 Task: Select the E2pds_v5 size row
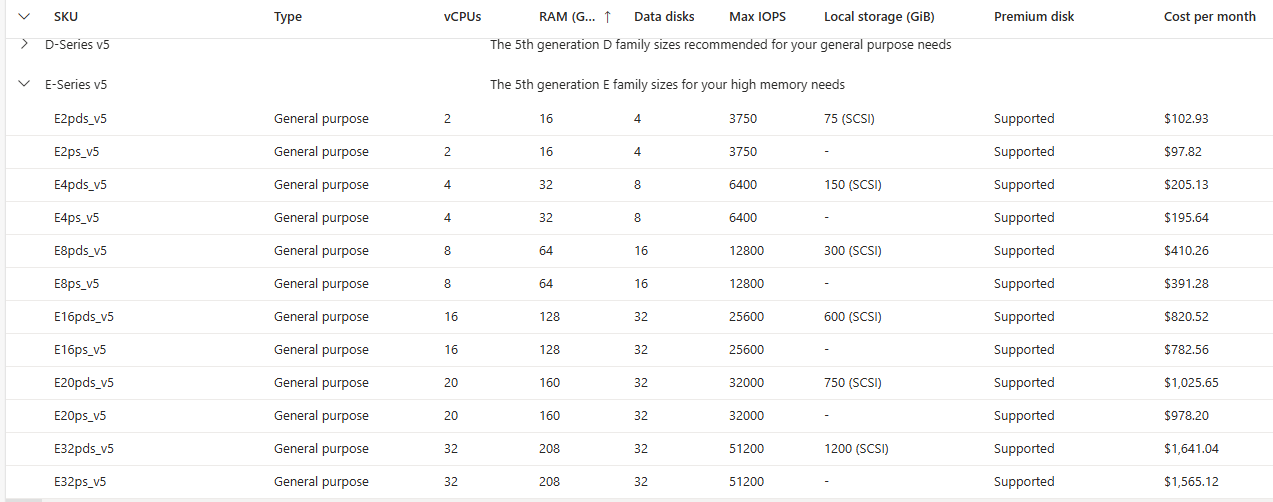click(639, 119)
